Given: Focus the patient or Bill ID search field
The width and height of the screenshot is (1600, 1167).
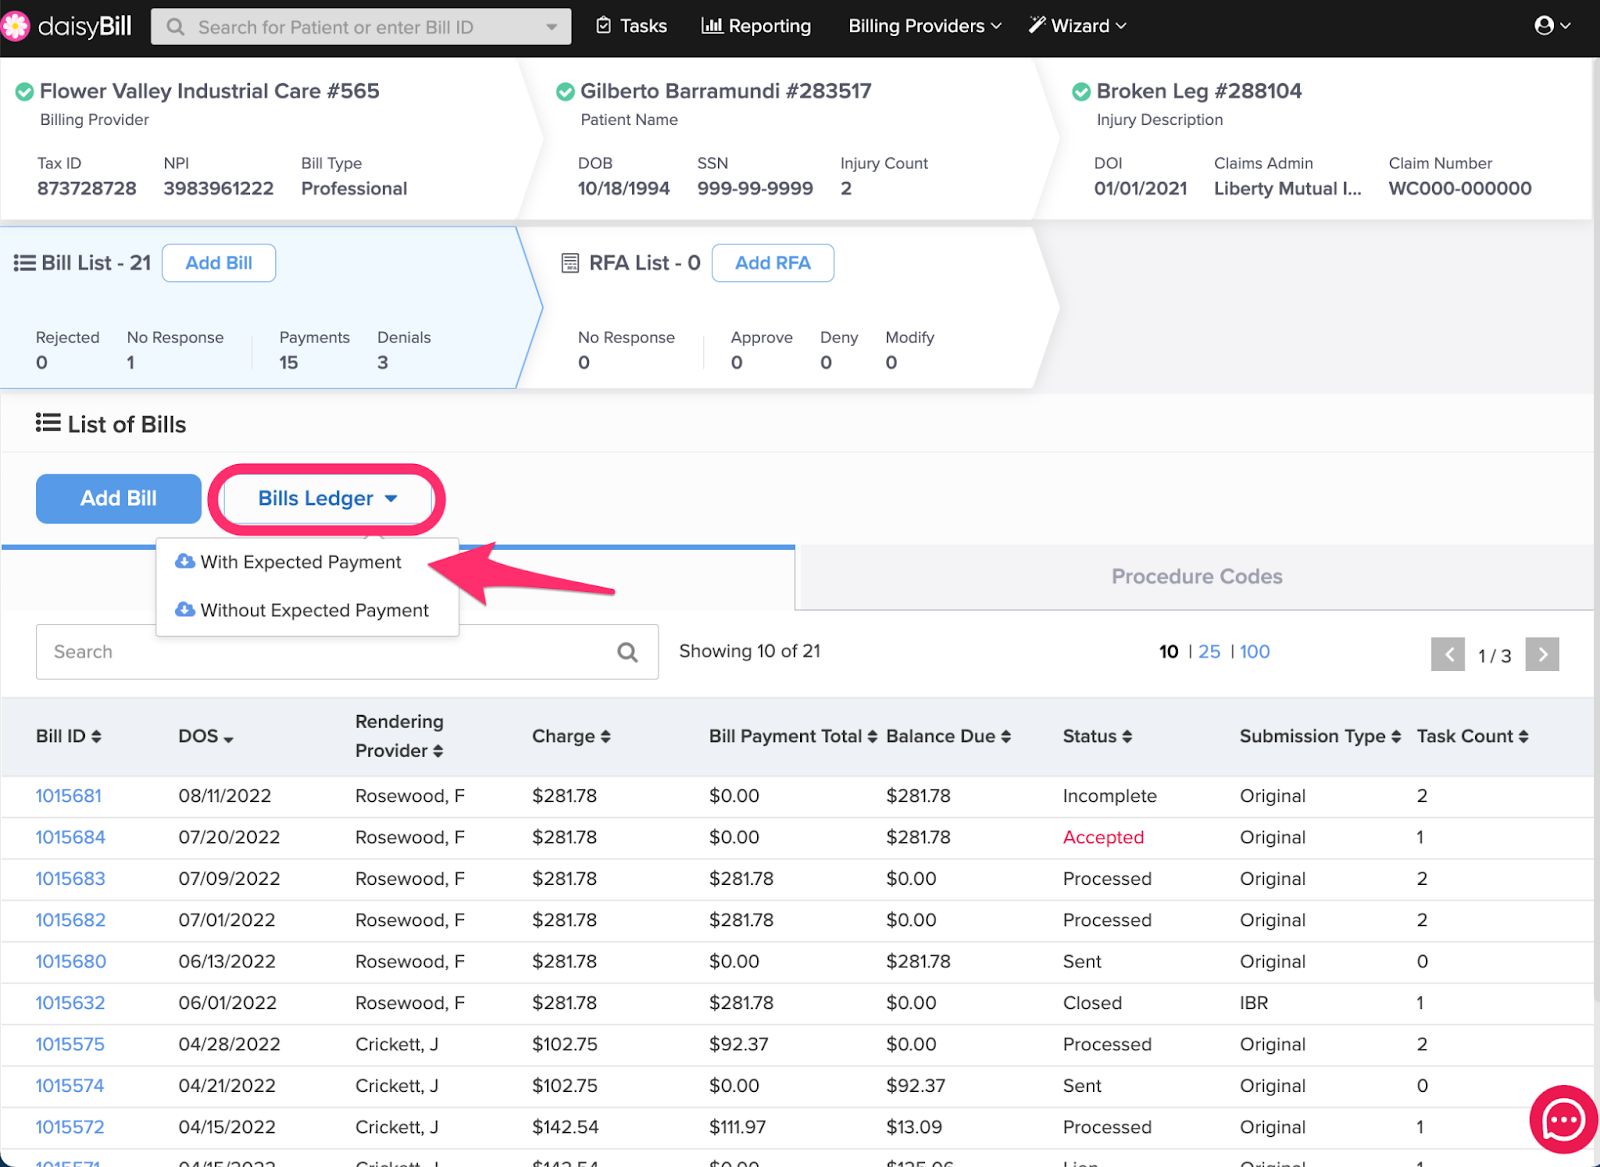Looking at the screenshot, I should click(x=362, y=27).
